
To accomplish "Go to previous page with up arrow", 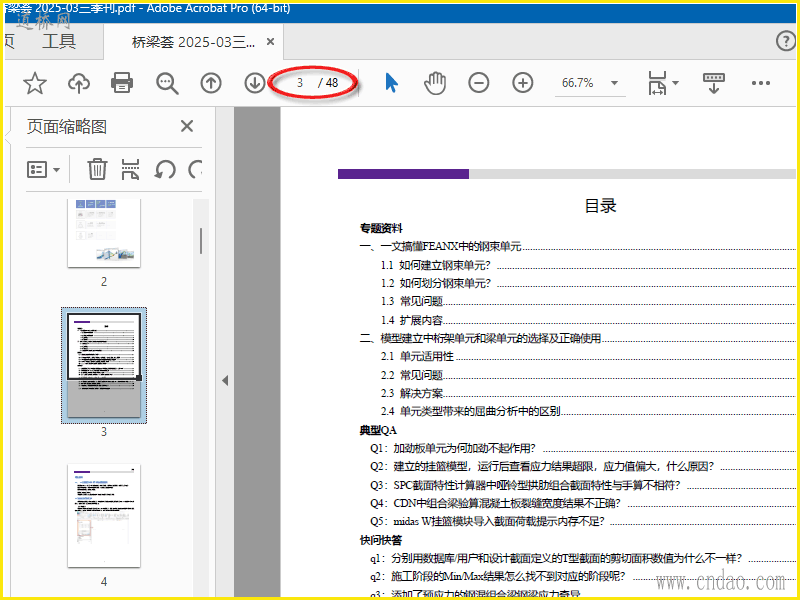I will click(211, 83).
